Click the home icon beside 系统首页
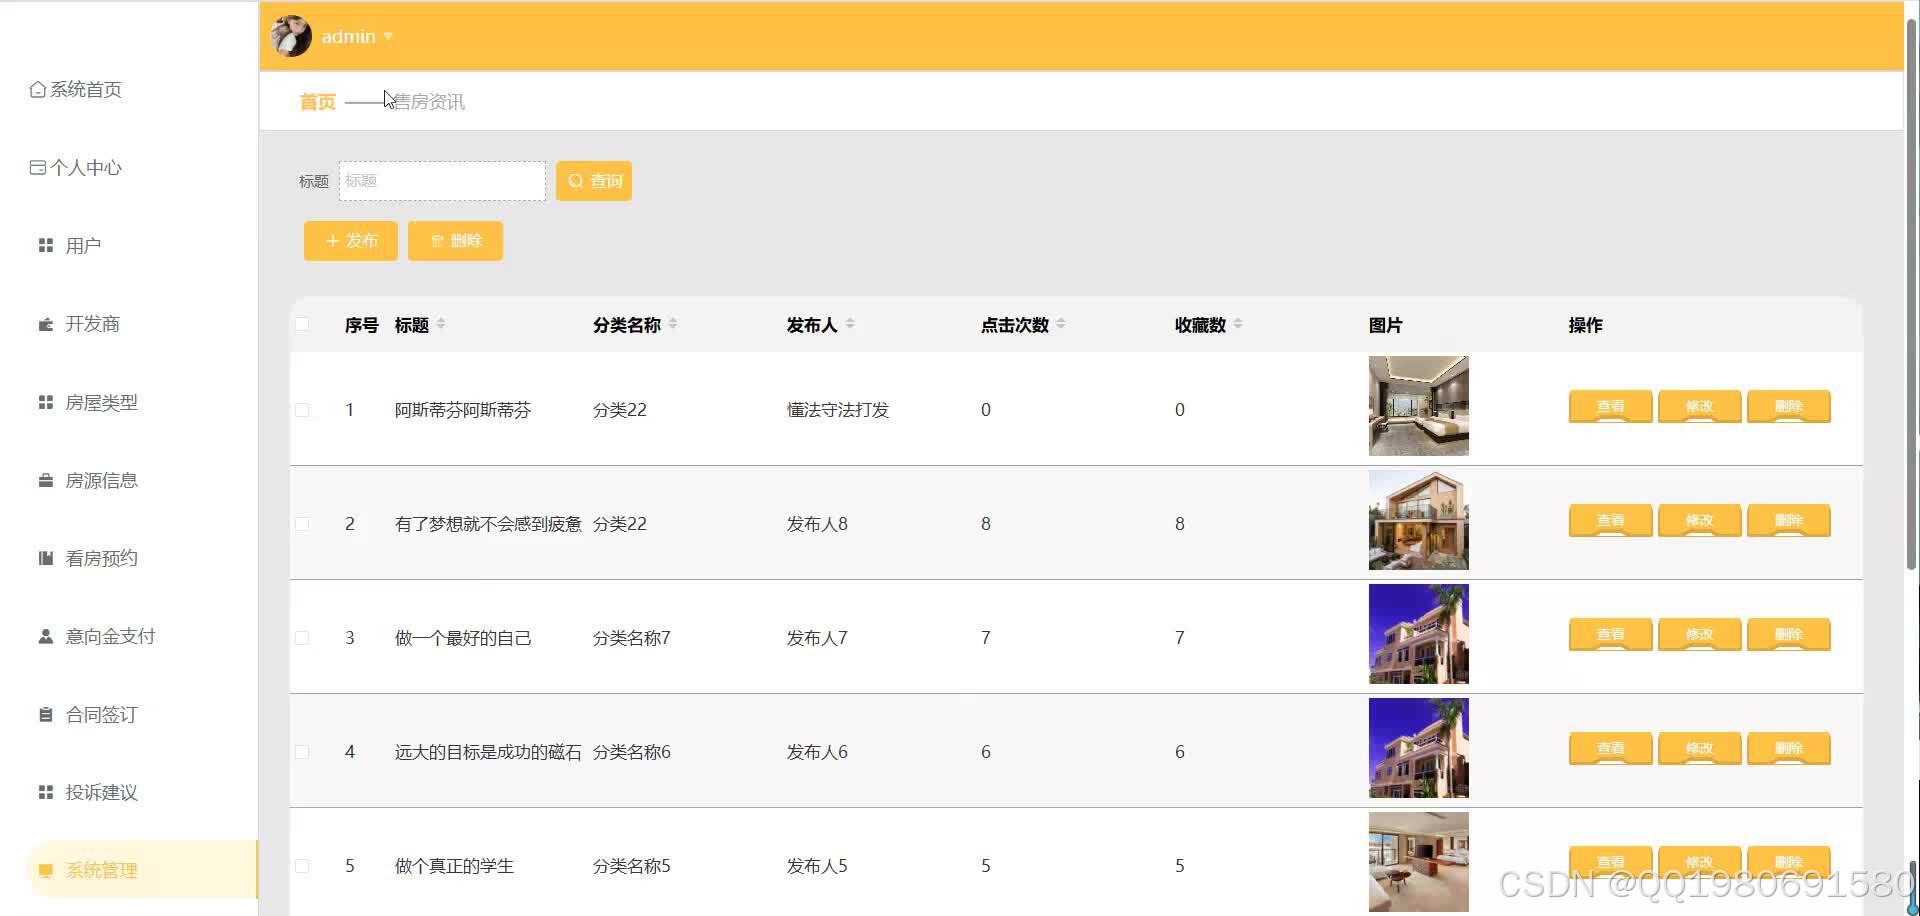The width and height of the screenshot is (1920, 916). click(x=38, y=90)
